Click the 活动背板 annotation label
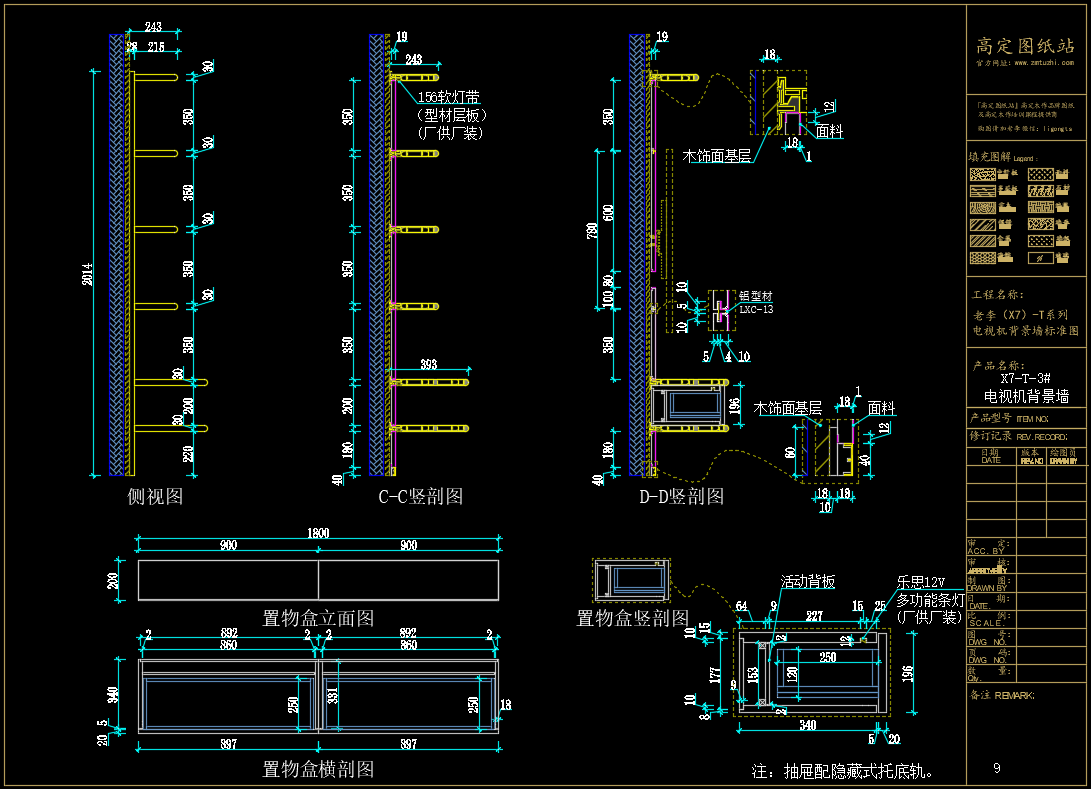 click(x=808, y=582)
